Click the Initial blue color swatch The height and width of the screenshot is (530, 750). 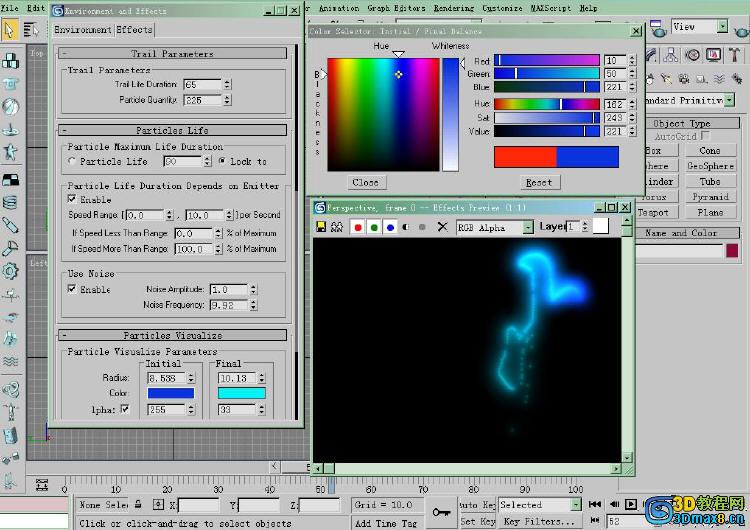click(171, 393)
